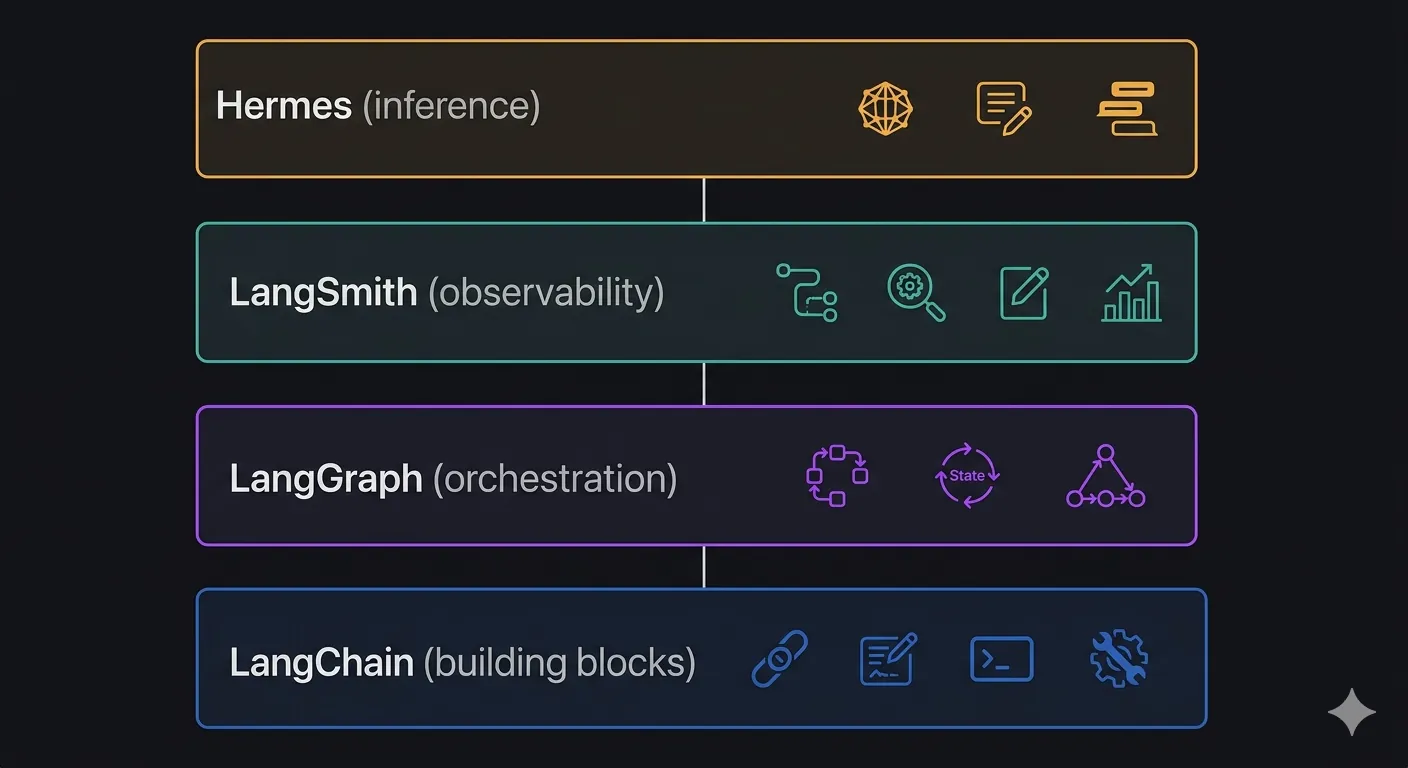This screenshot has width=1408, height=768.
Task: Click the orange chat bubbles icon
Action: (1126, 108)
